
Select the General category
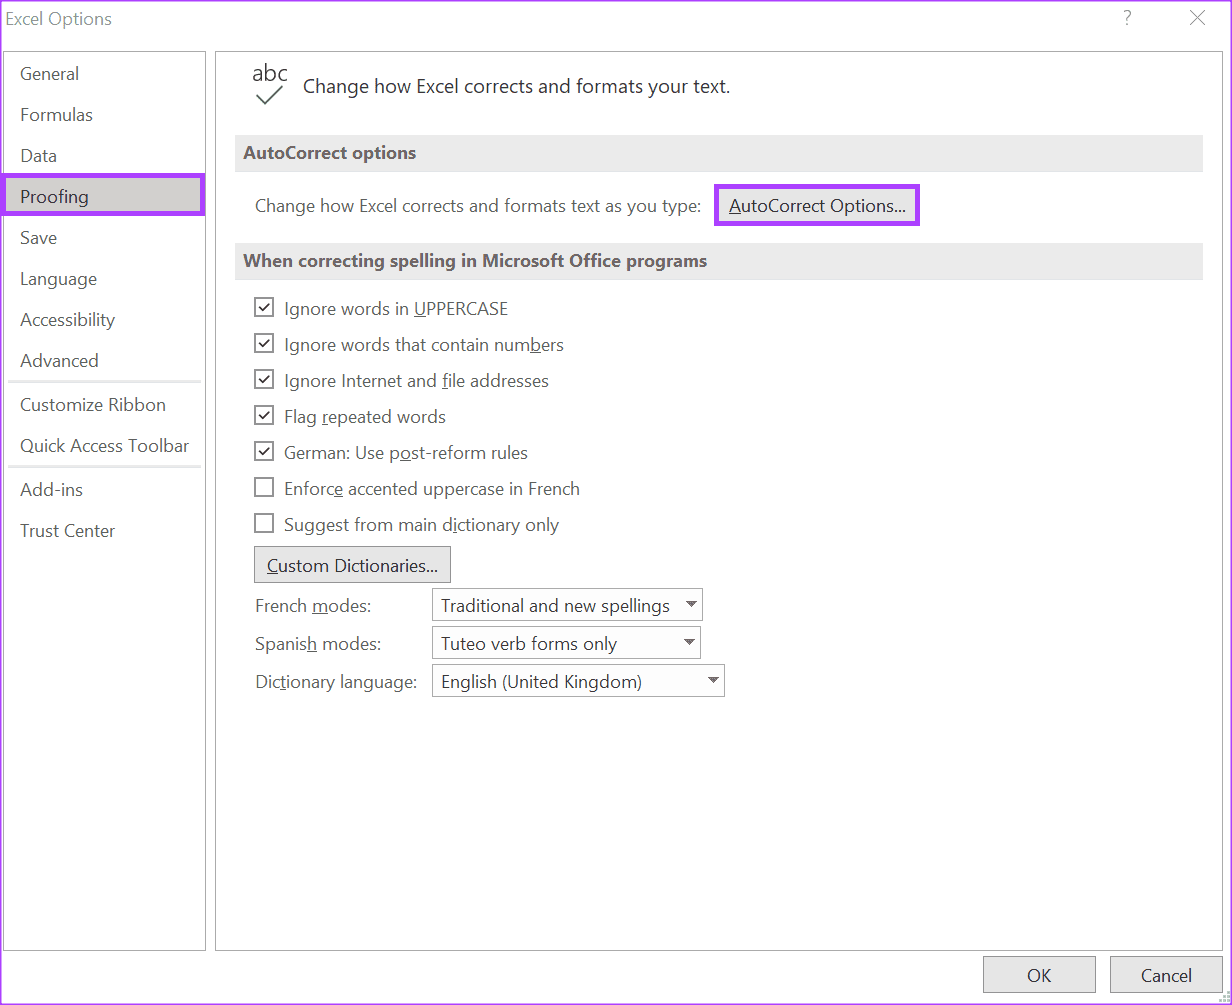click(104, 74)
